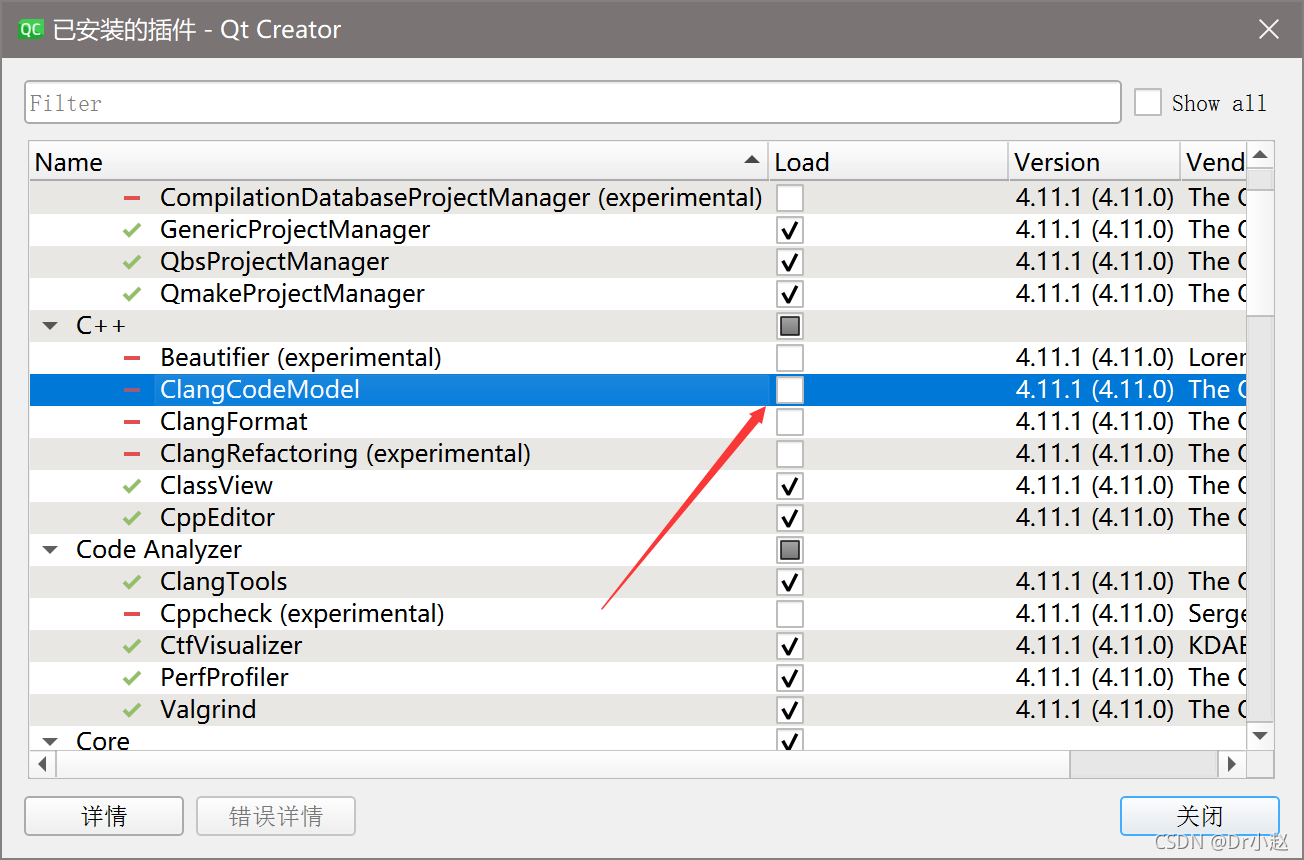Viewport: 1304px width, 860px height.
Task: Collapse the Core plugin group
Action: pyautogui.click(x=49, y=742)
